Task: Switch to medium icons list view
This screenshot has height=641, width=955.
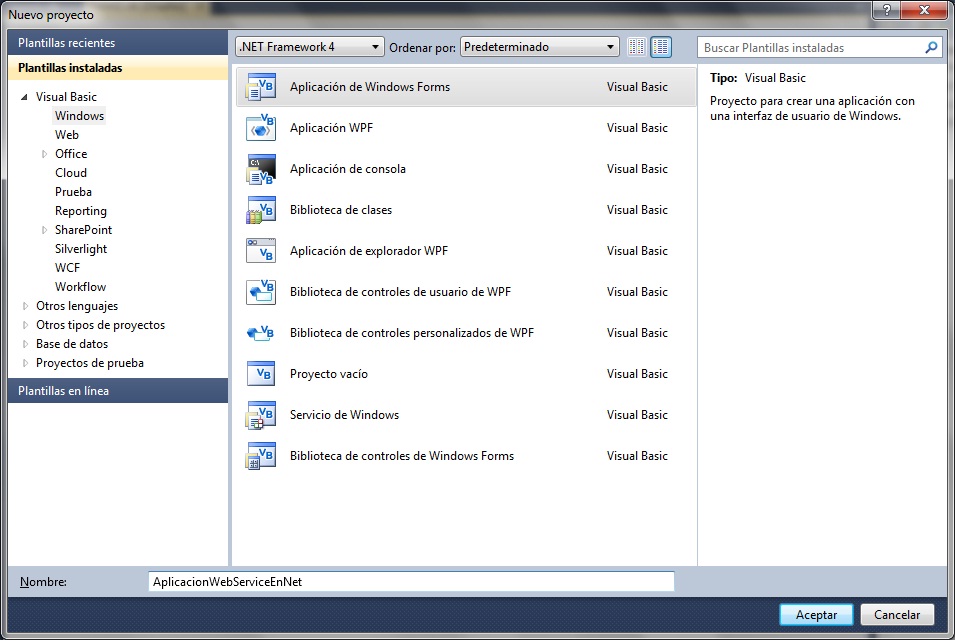Action: coord(661,46)
